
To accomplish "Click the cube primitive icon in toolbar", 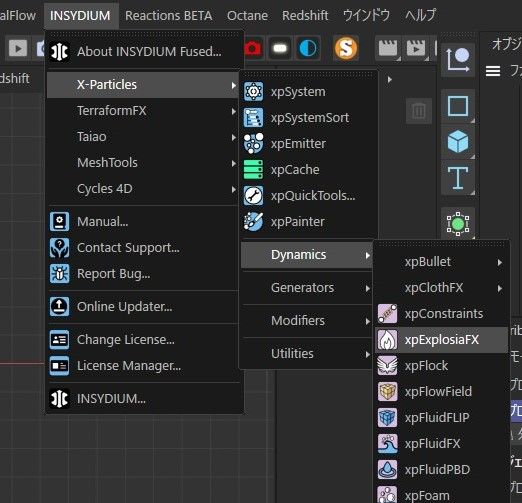I will coord(458,141).
